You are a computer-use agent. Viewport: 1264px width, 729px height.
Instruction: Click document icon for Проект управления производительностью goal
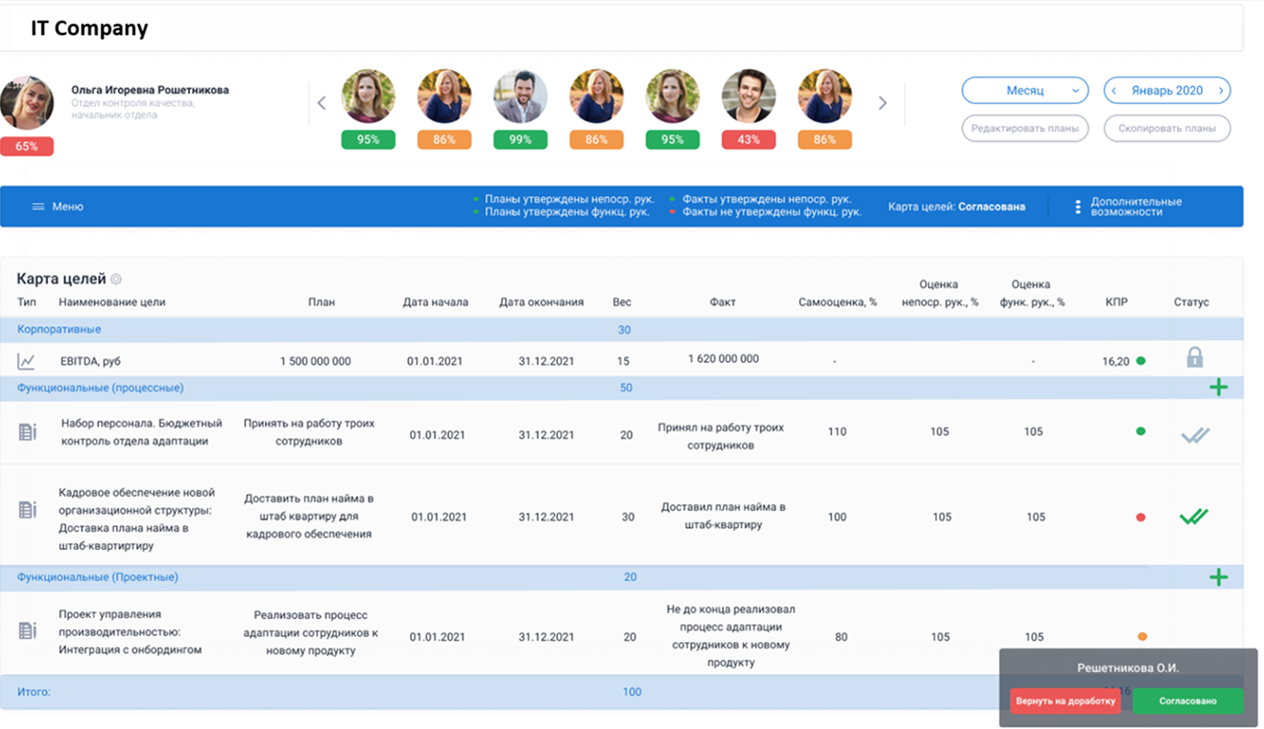(x=28, y=631)
